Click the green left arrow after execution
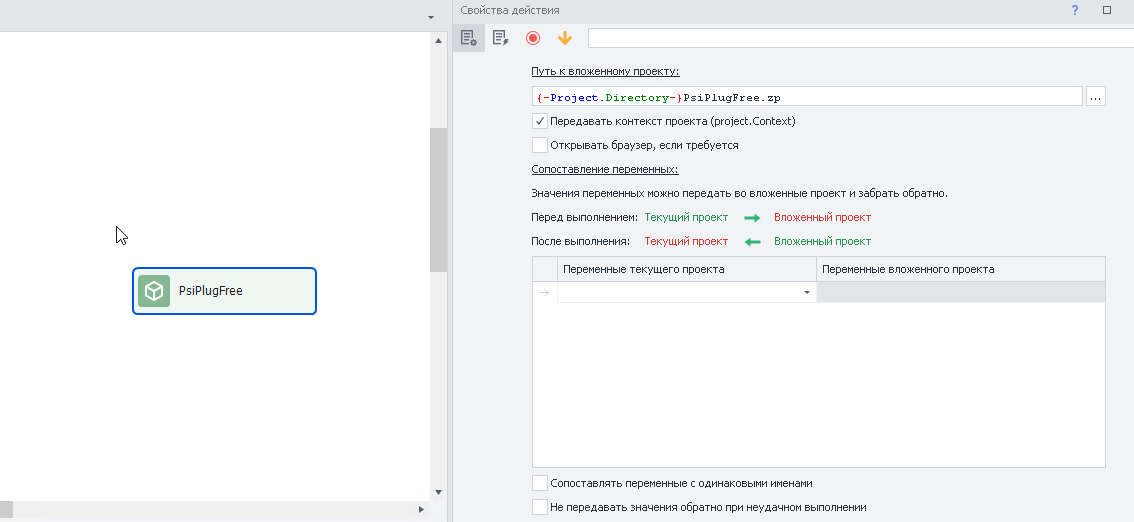Viewport: 1134px width, 522px height. click(752, 241)
